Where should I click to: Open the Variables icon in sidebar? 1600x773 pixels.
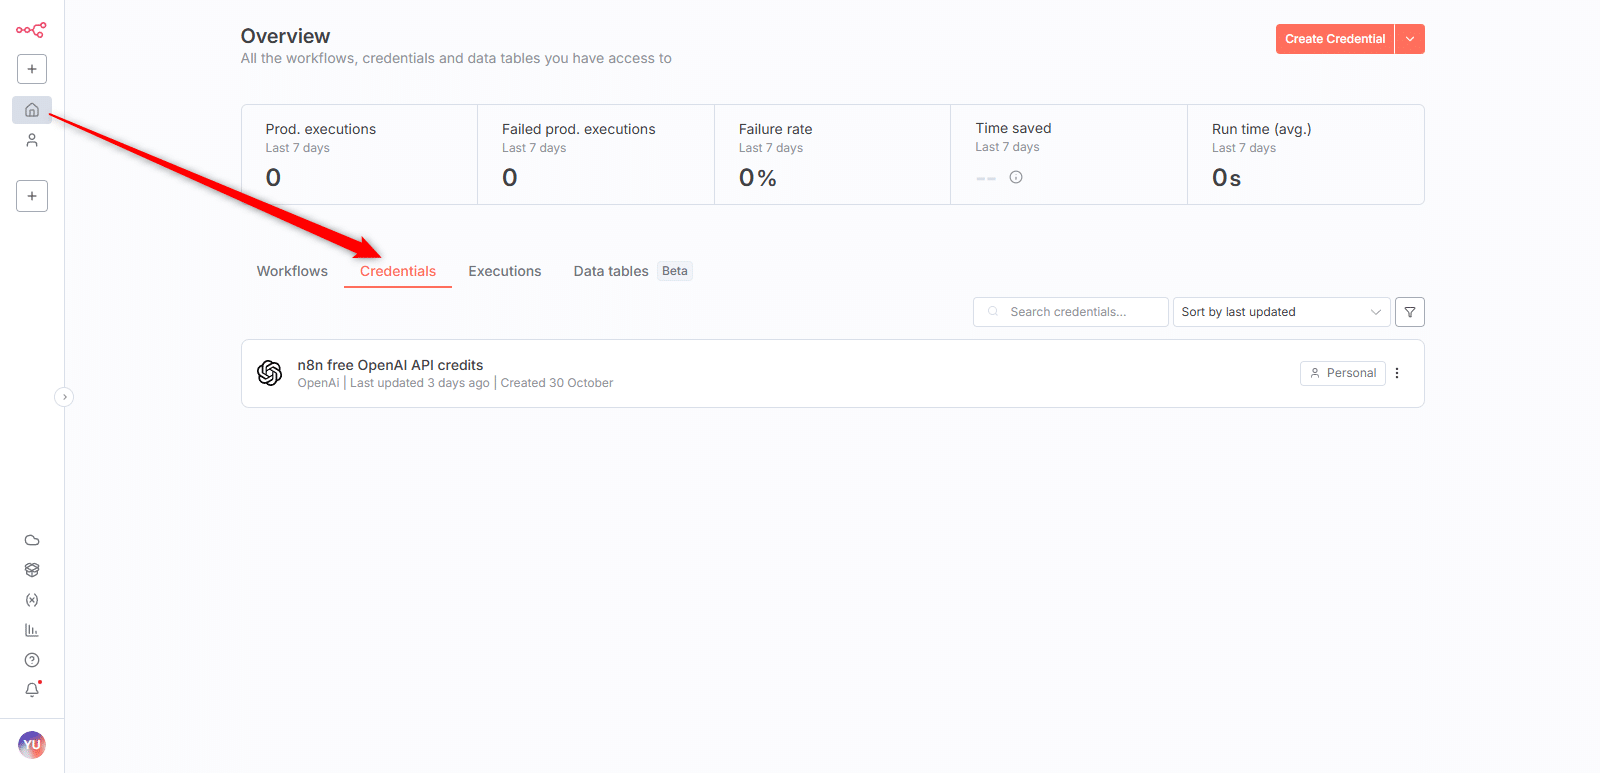coord(32,600)
